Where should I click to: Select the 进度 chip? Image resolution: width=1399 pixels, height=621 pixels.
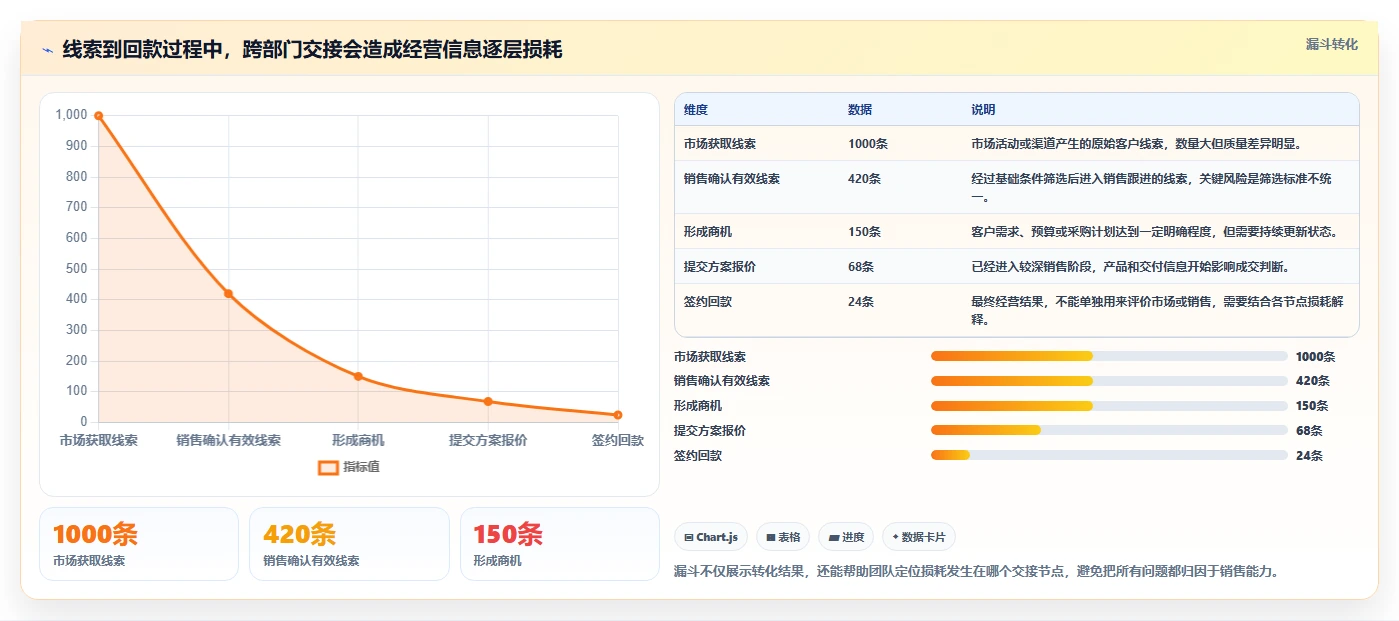point(846,537)
